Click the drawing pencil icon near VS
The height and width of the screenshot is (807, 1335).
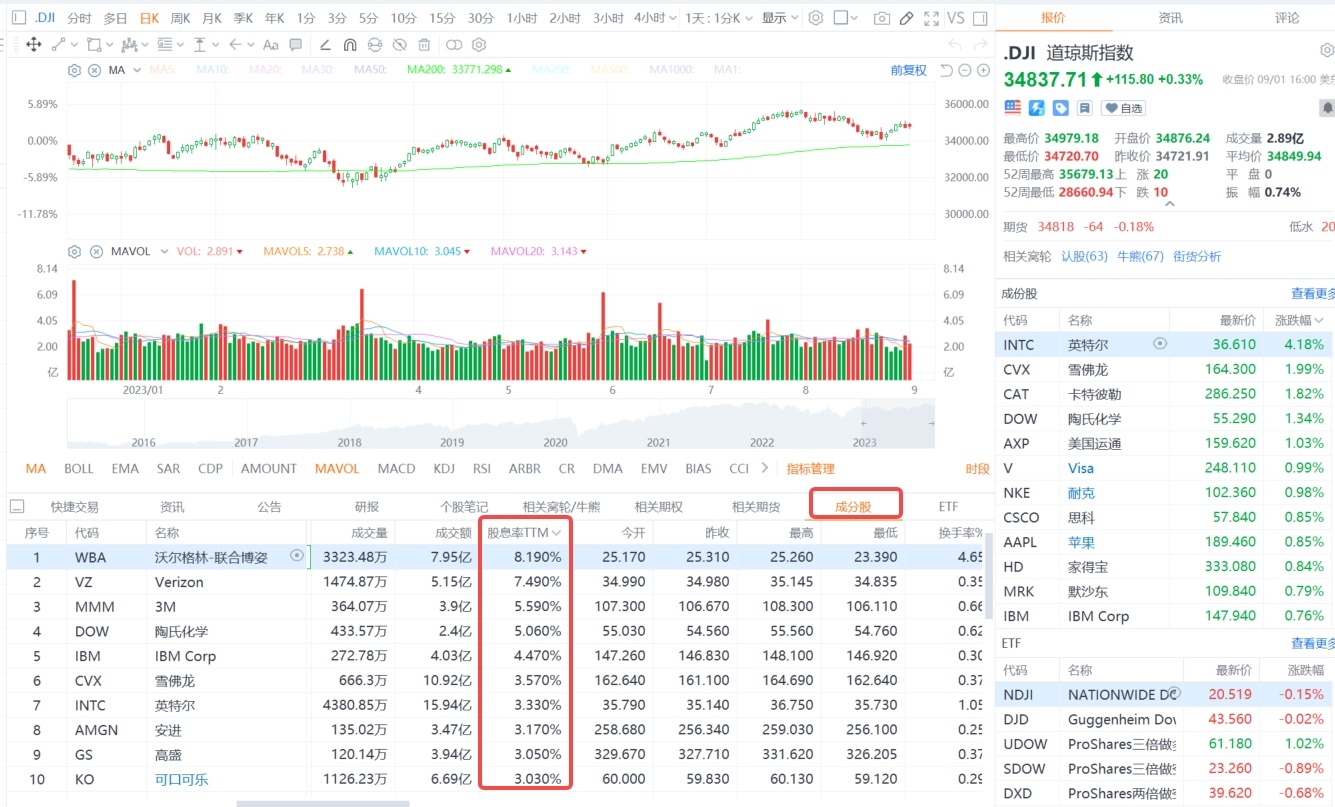coord(906,17)
